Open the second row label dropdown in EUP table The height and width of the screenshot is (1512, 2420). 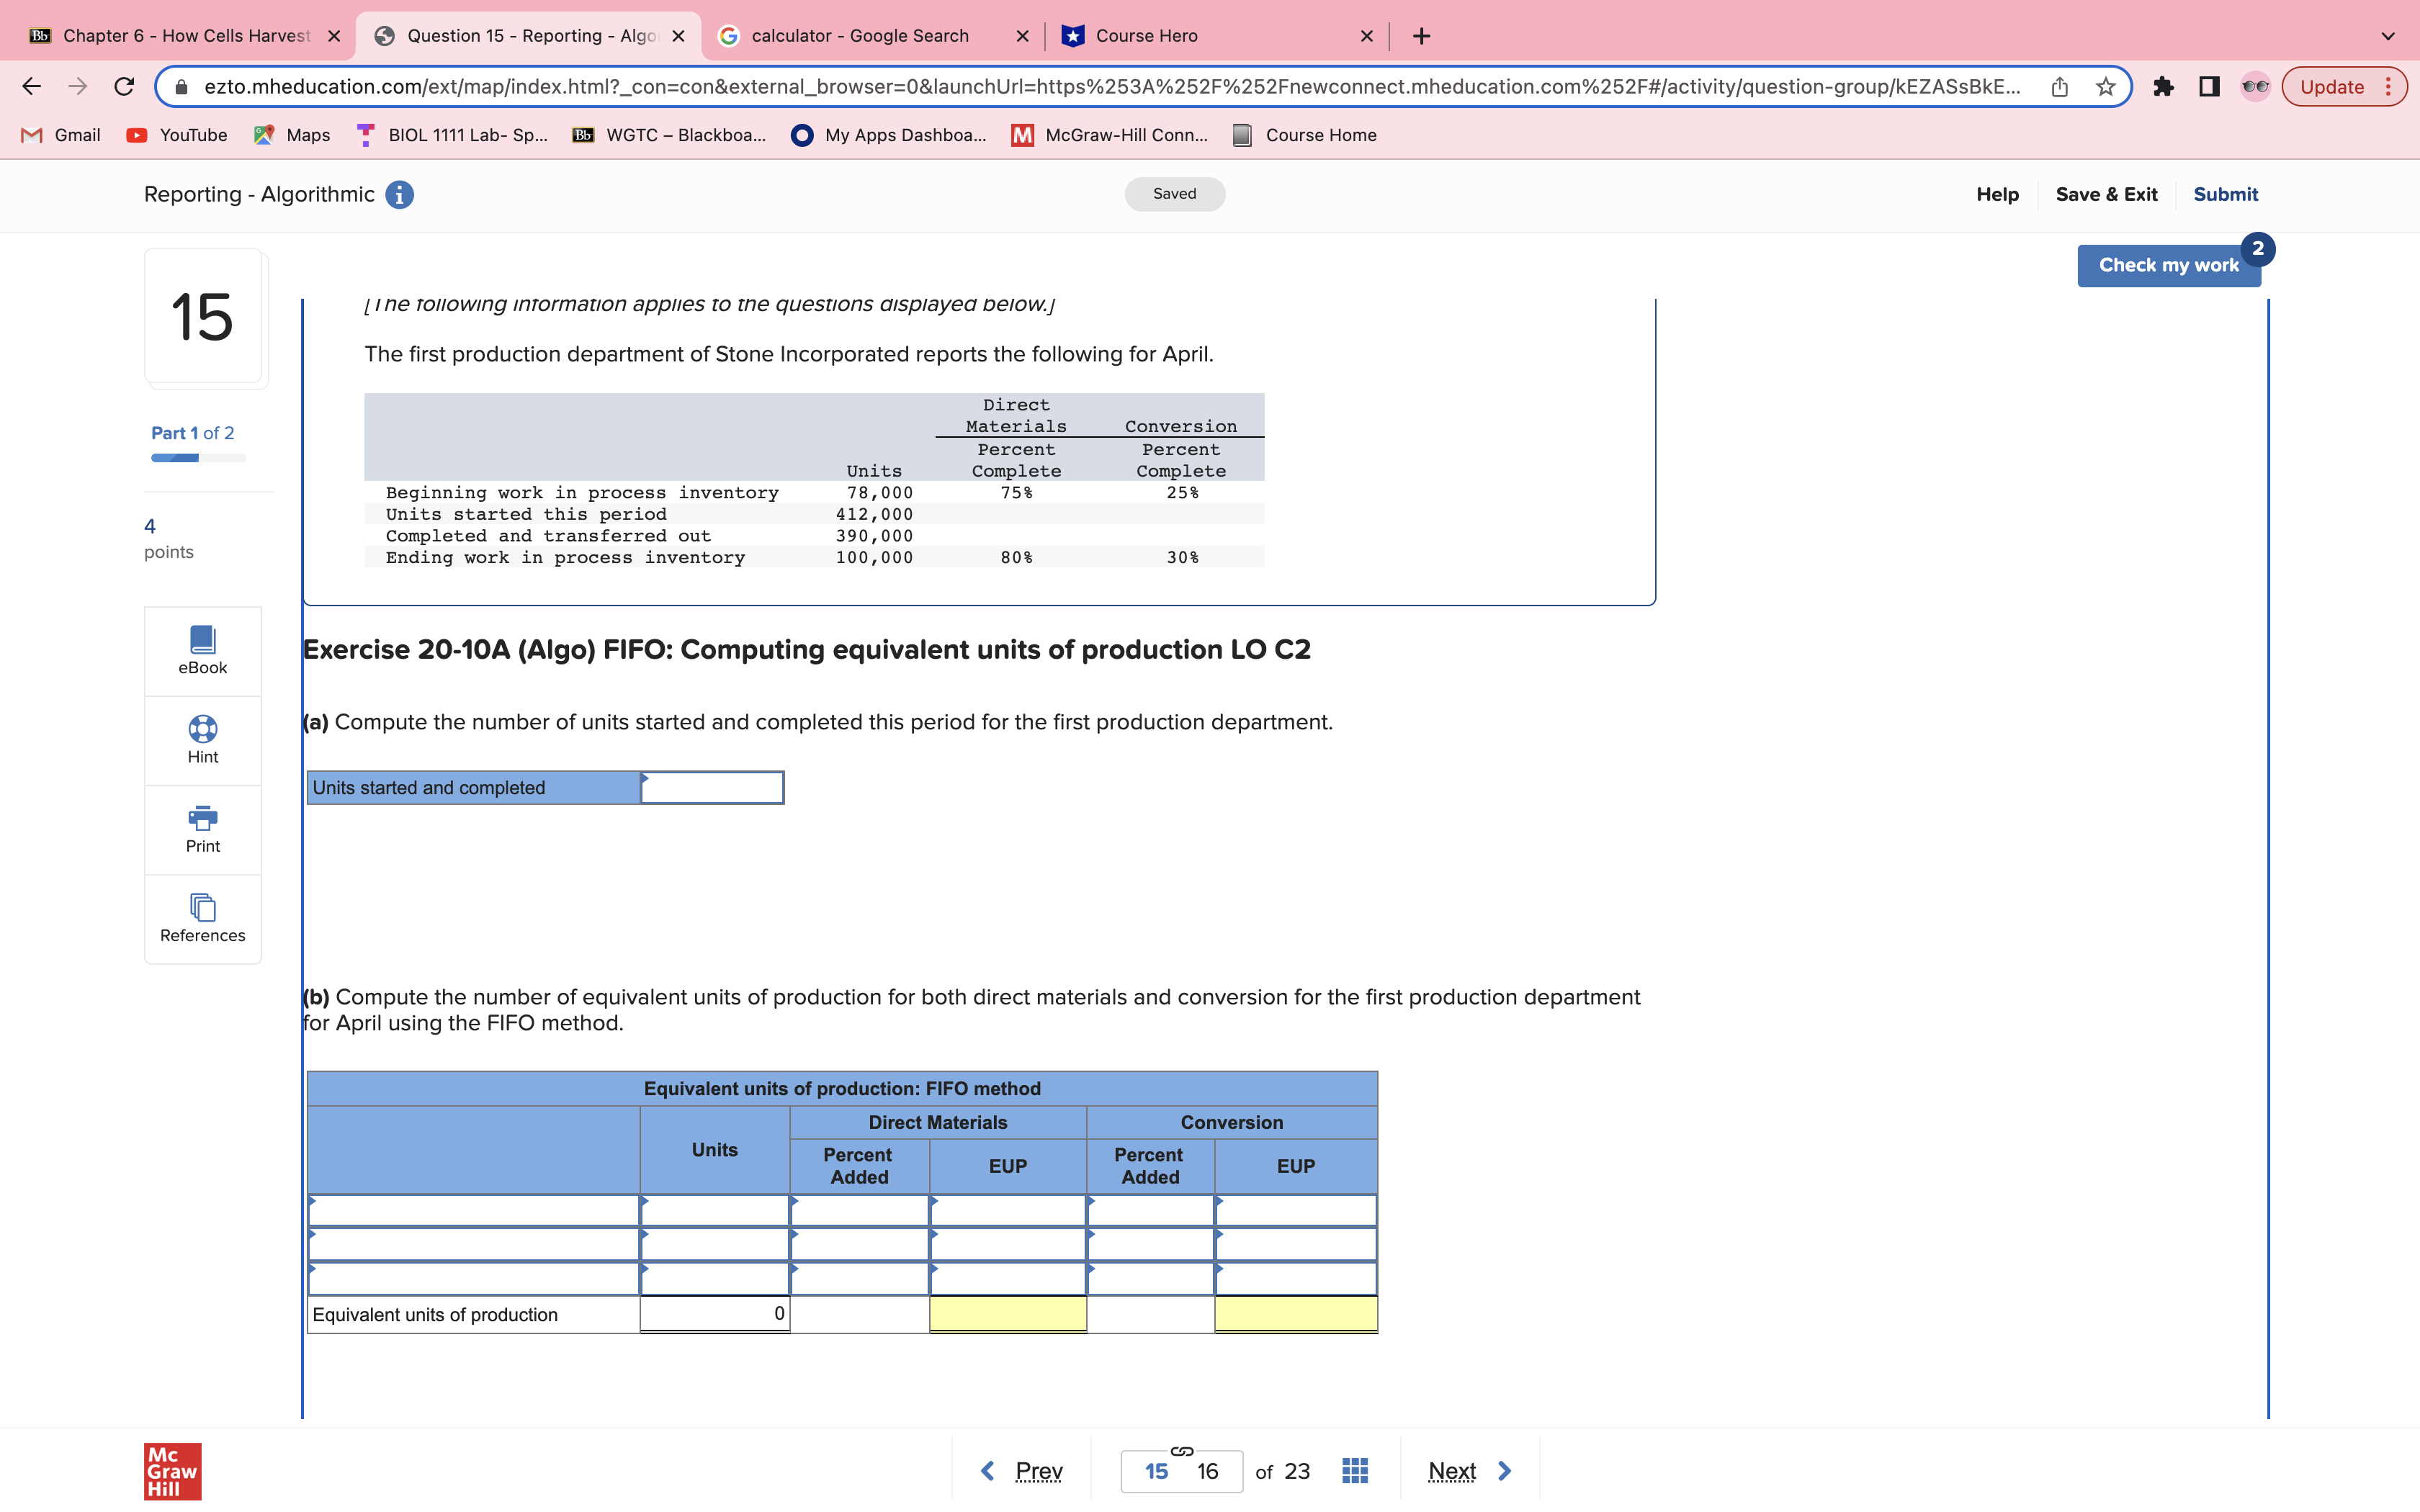pyautogui.click(x=473, y=1245)
